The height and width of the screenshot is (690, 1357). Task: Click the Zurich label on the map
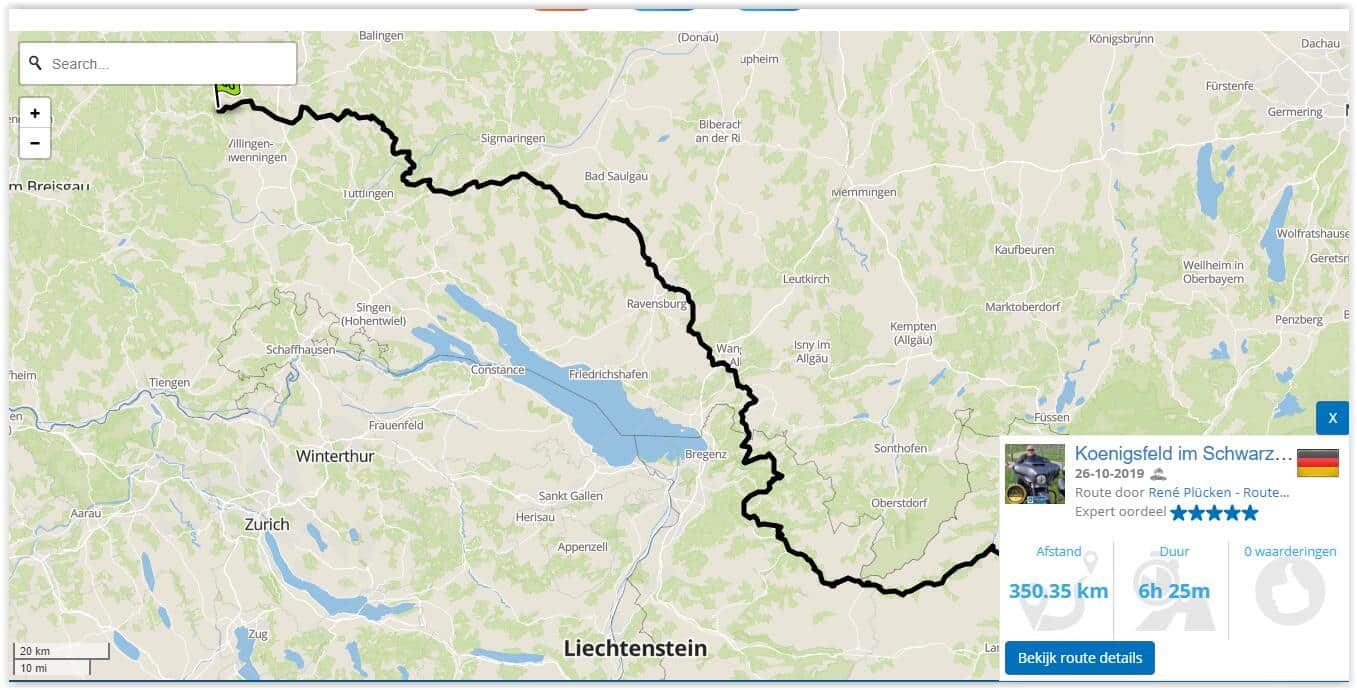tap(267, 524)
